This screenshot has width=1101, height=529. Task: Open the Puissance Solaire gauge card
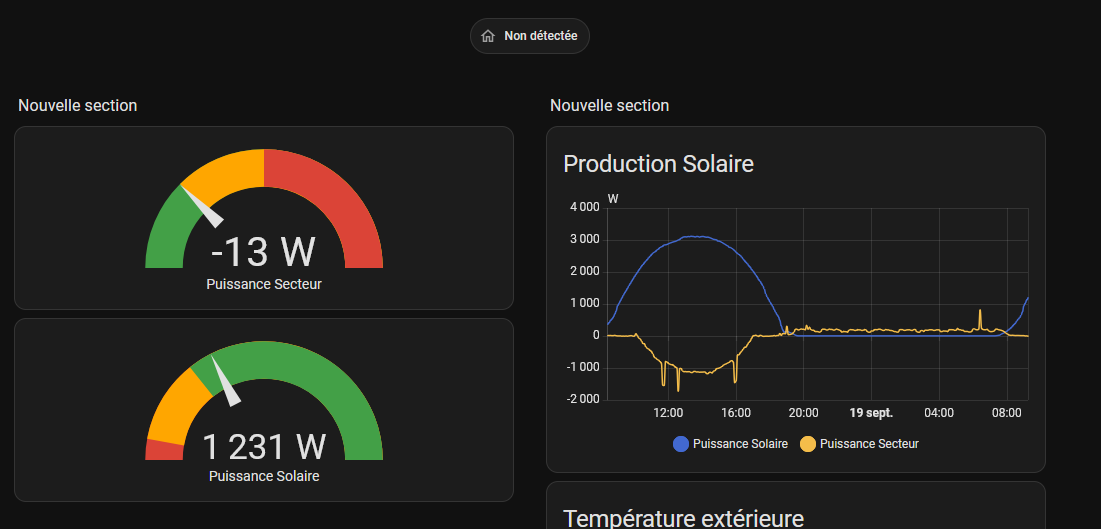pos(264,410)
